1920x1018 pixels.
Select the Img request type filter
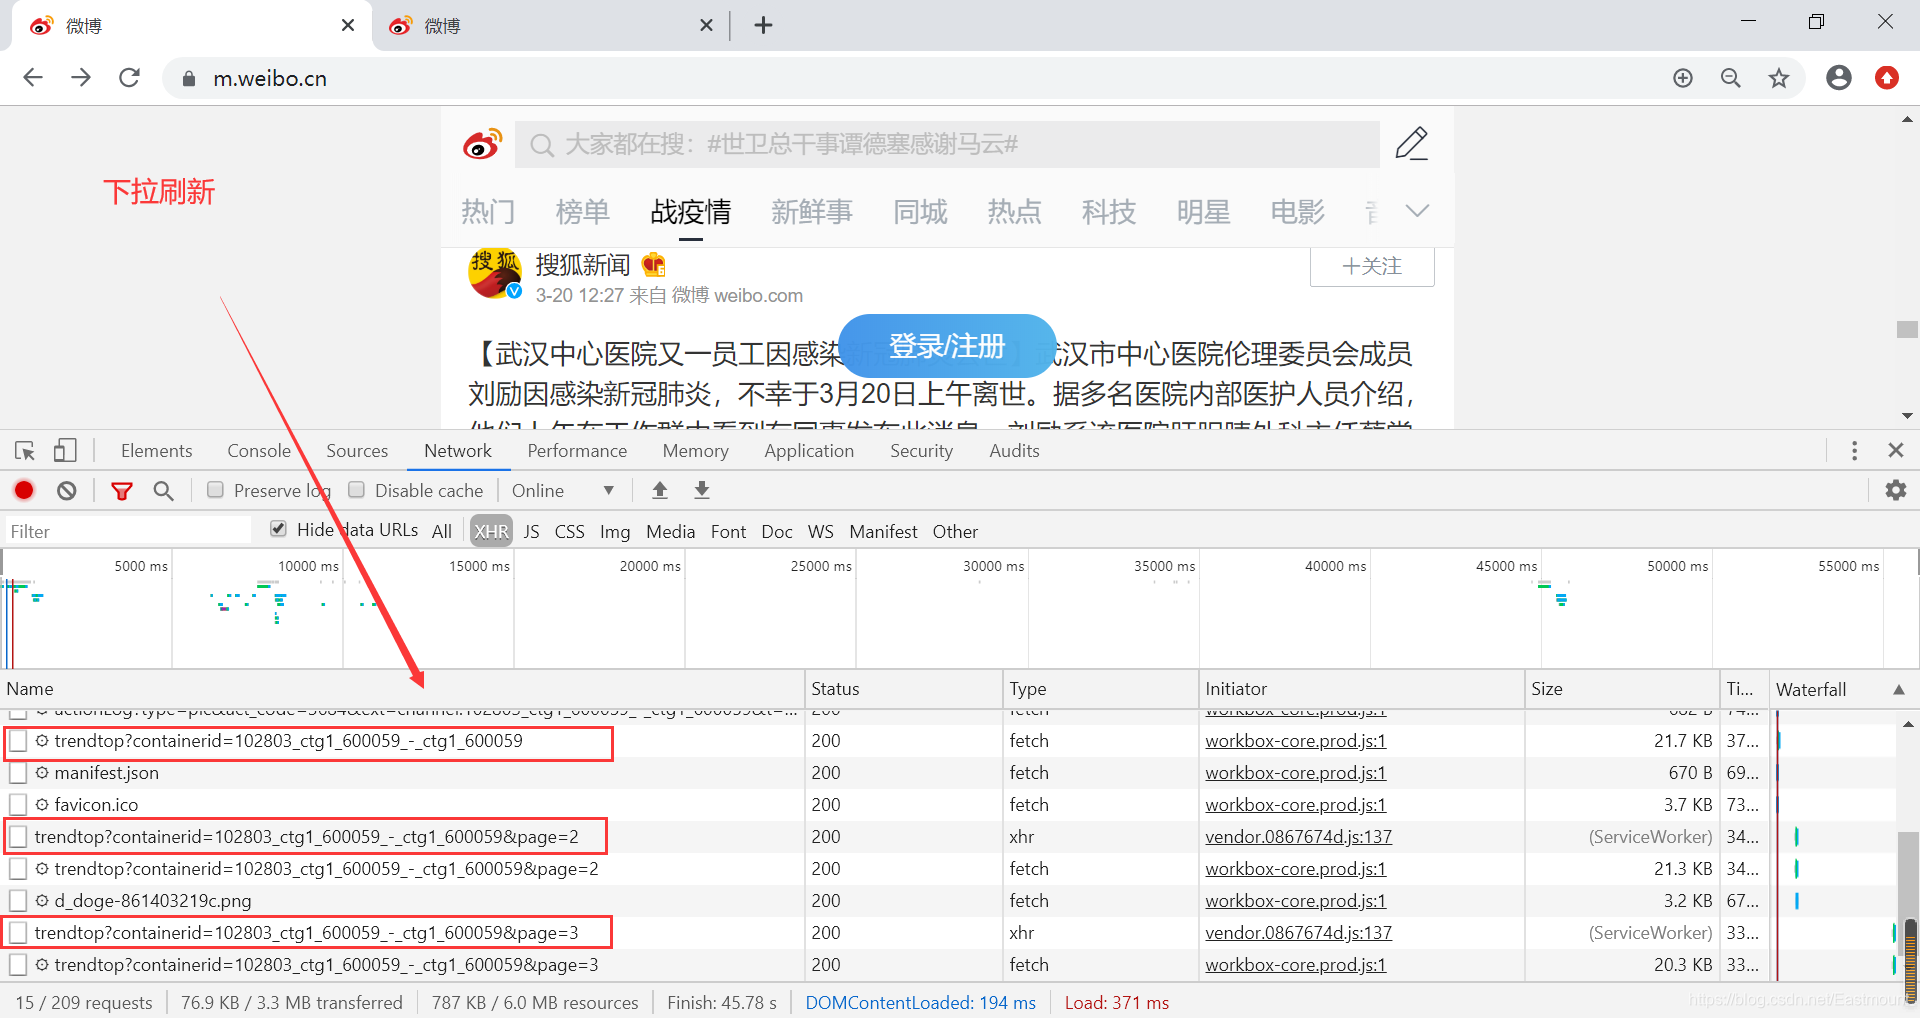click(615, 531)
